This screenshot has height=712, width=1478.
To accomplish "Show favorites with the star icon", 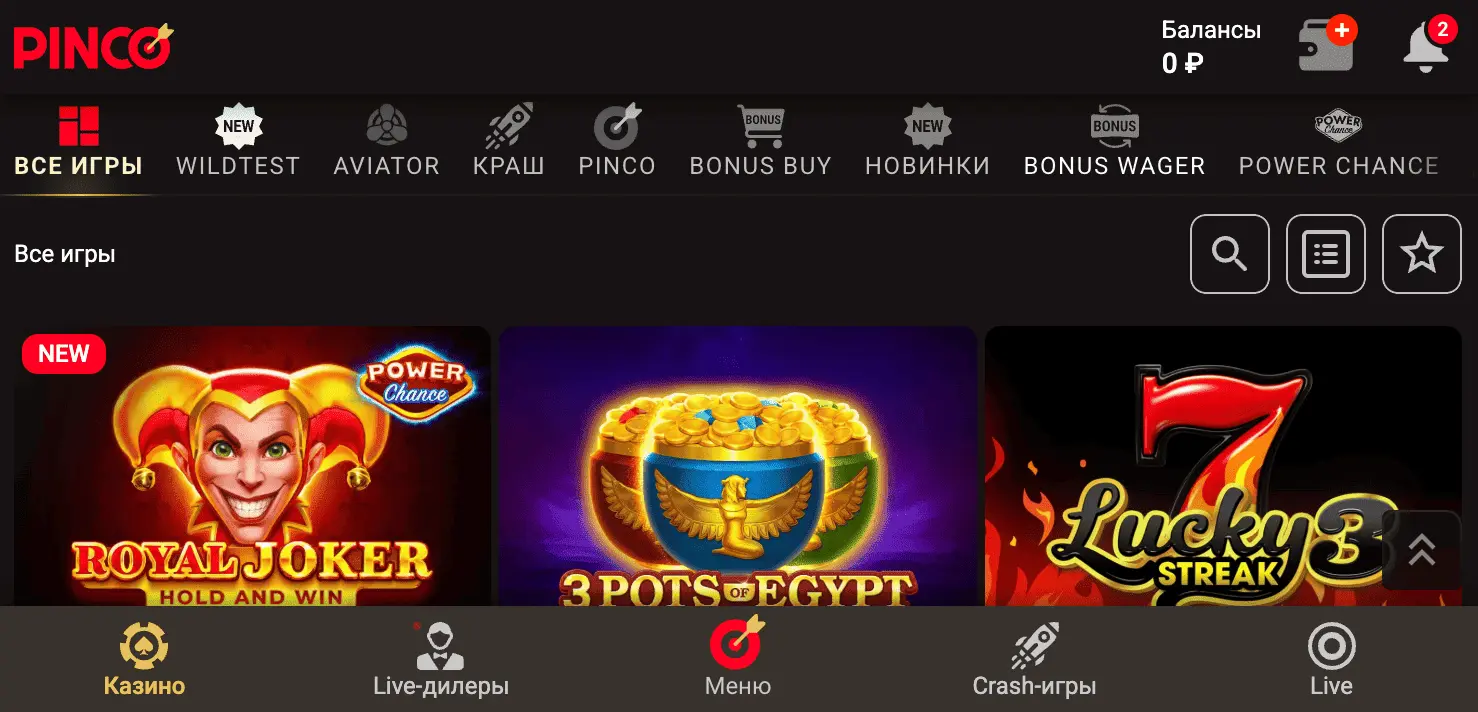I will click(x=1421, y=254).
